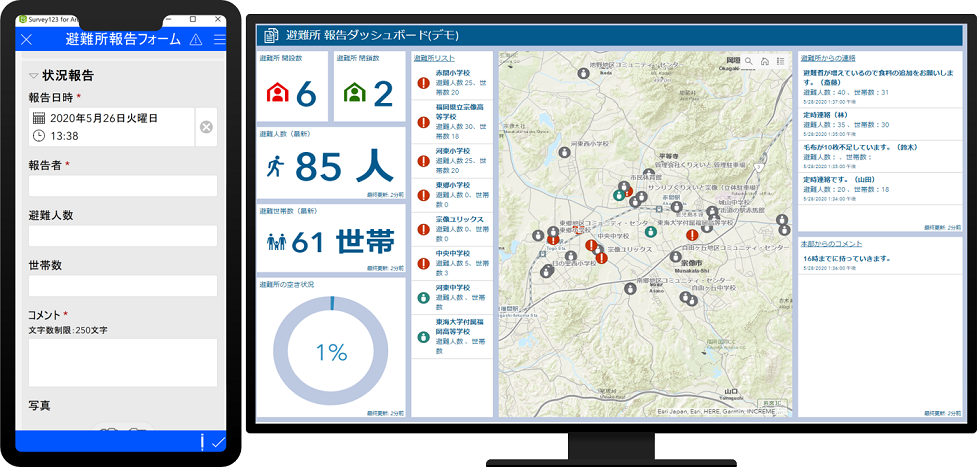Open the 避難所からの連絡 heading link

pos(828,57)
